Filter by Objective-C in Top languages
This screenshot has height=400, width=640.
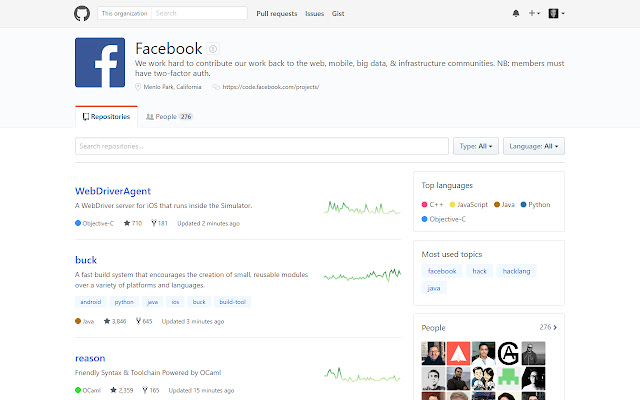coord(444,219)
